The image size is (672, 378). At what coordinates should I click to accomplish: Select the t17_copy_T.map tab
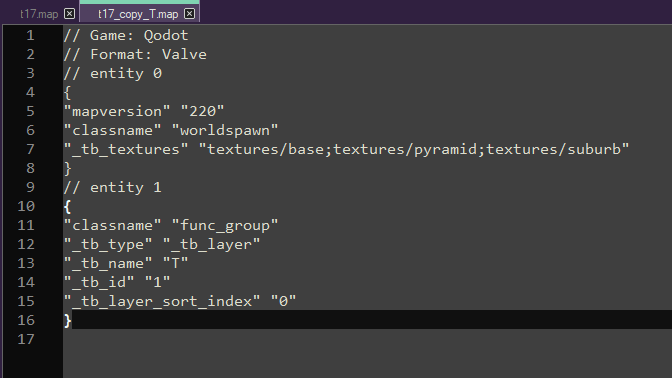pyautogui.click(x=138, y=14)
